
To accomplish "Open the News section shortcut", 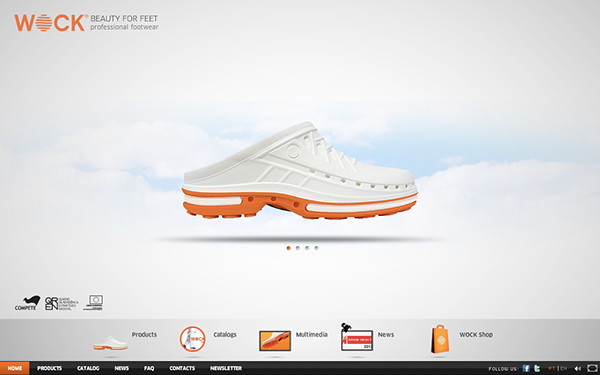I will 386,334.
